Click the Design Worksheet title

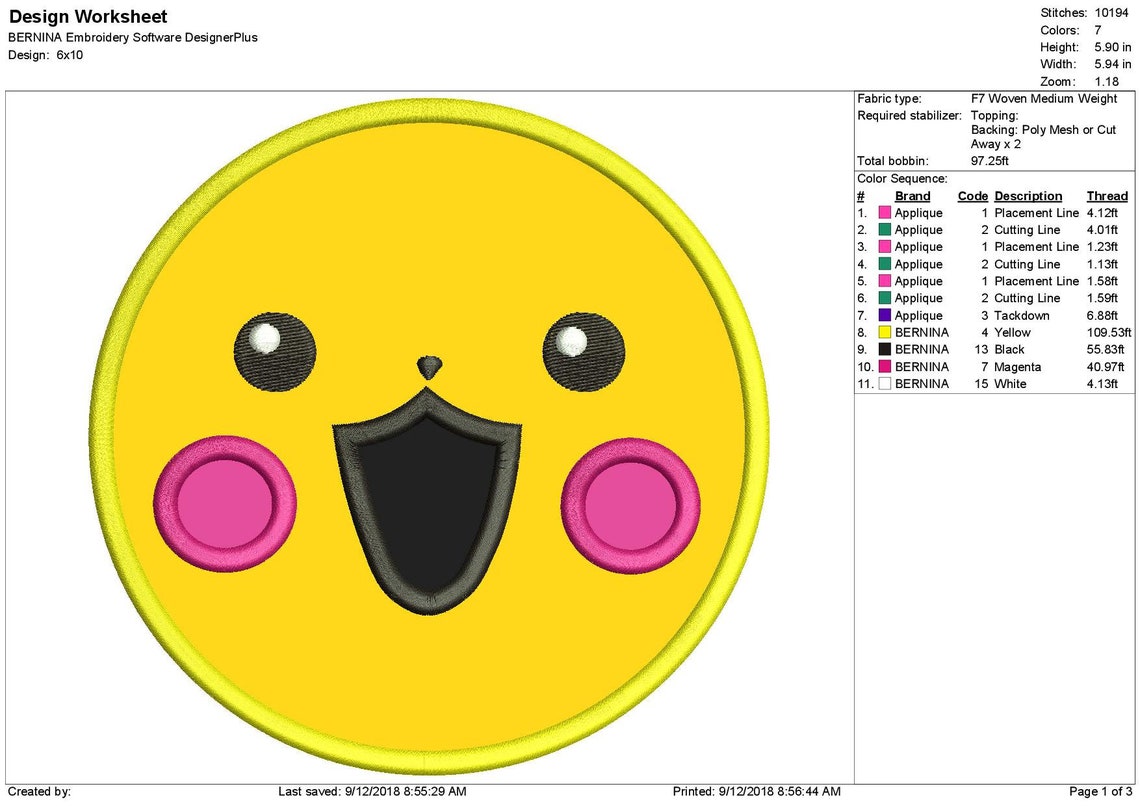point(87,17)
